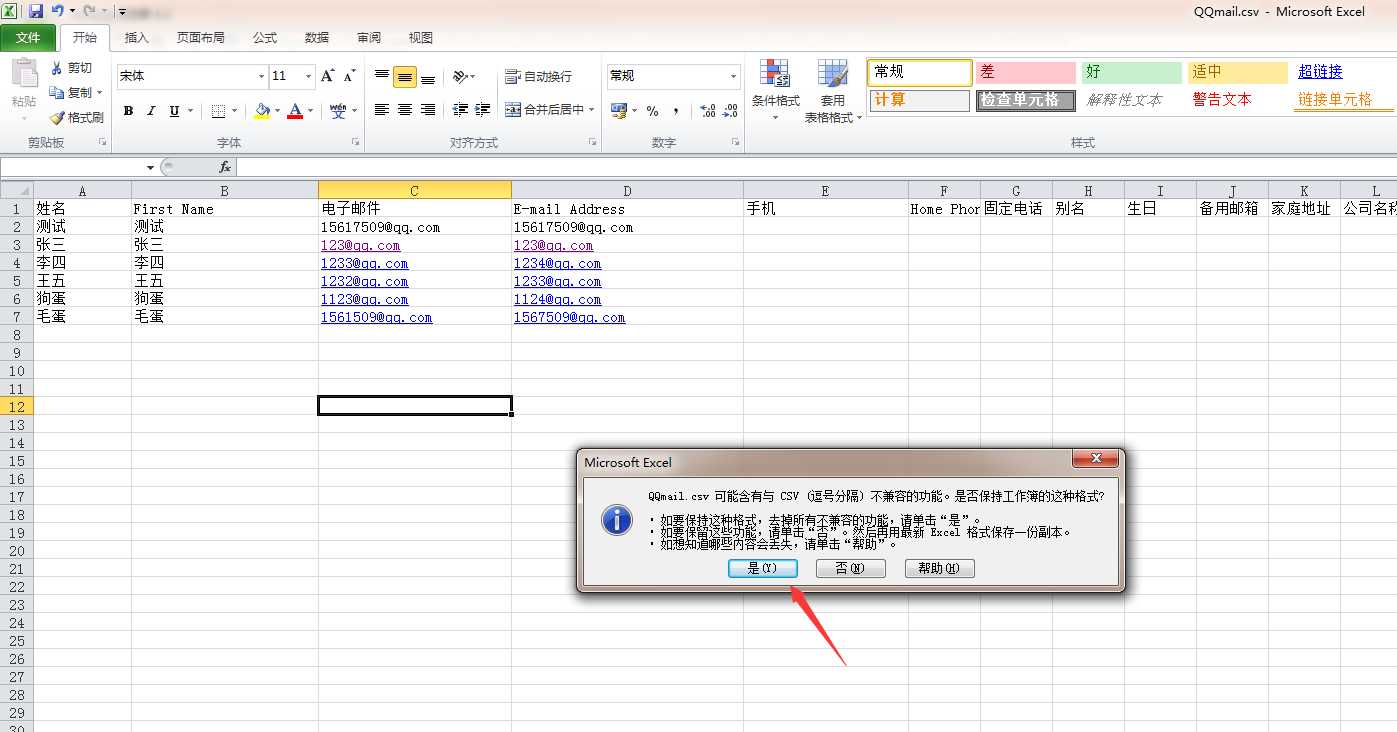Switch to Formulas (公式) tab
This screenshot has height=732, width=1397.
[x=265, y=38]
